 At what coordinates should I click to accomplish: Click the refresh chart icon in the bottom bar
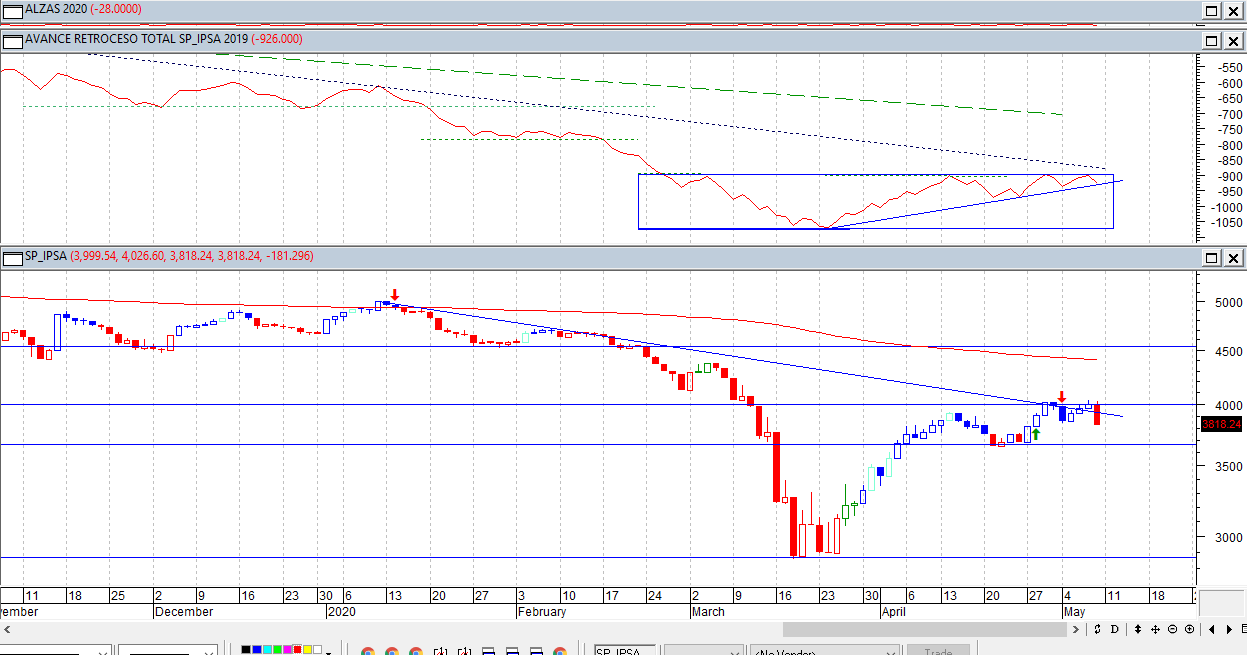[1098, 629]
